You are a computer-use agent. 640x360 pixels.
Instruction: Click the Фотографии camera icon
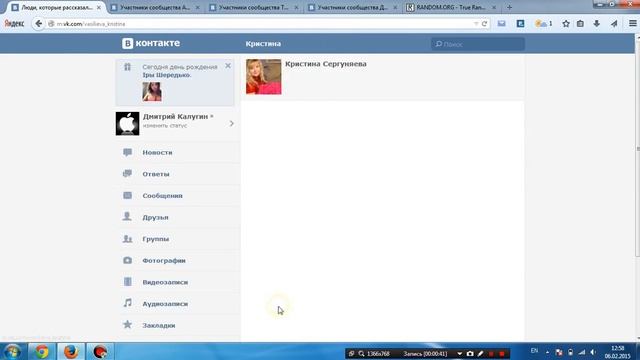tap(127, 260)
